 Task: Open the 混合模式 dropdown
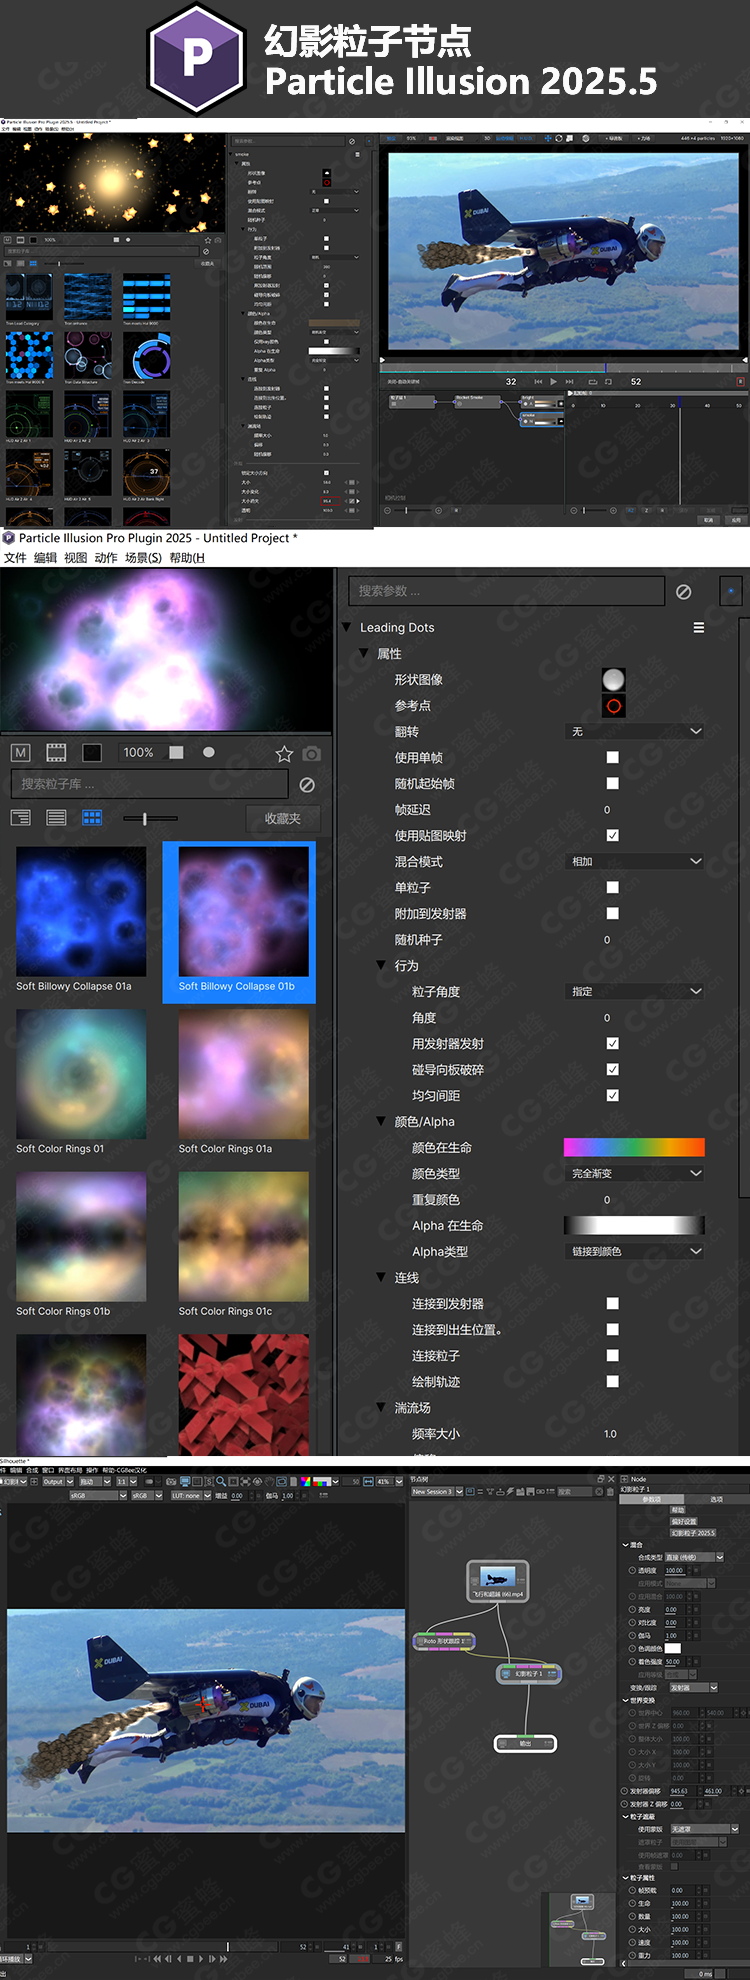point(635,862)
